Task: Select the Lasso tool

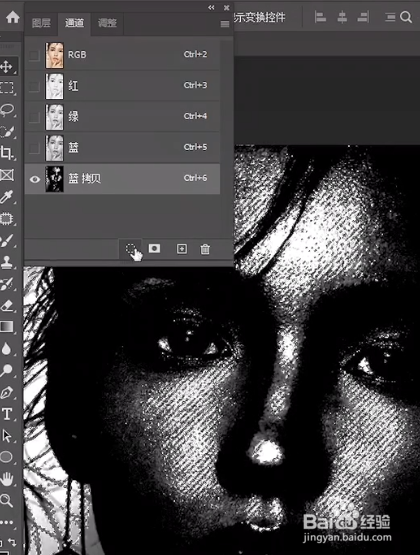Action: [x=7, y=110]
